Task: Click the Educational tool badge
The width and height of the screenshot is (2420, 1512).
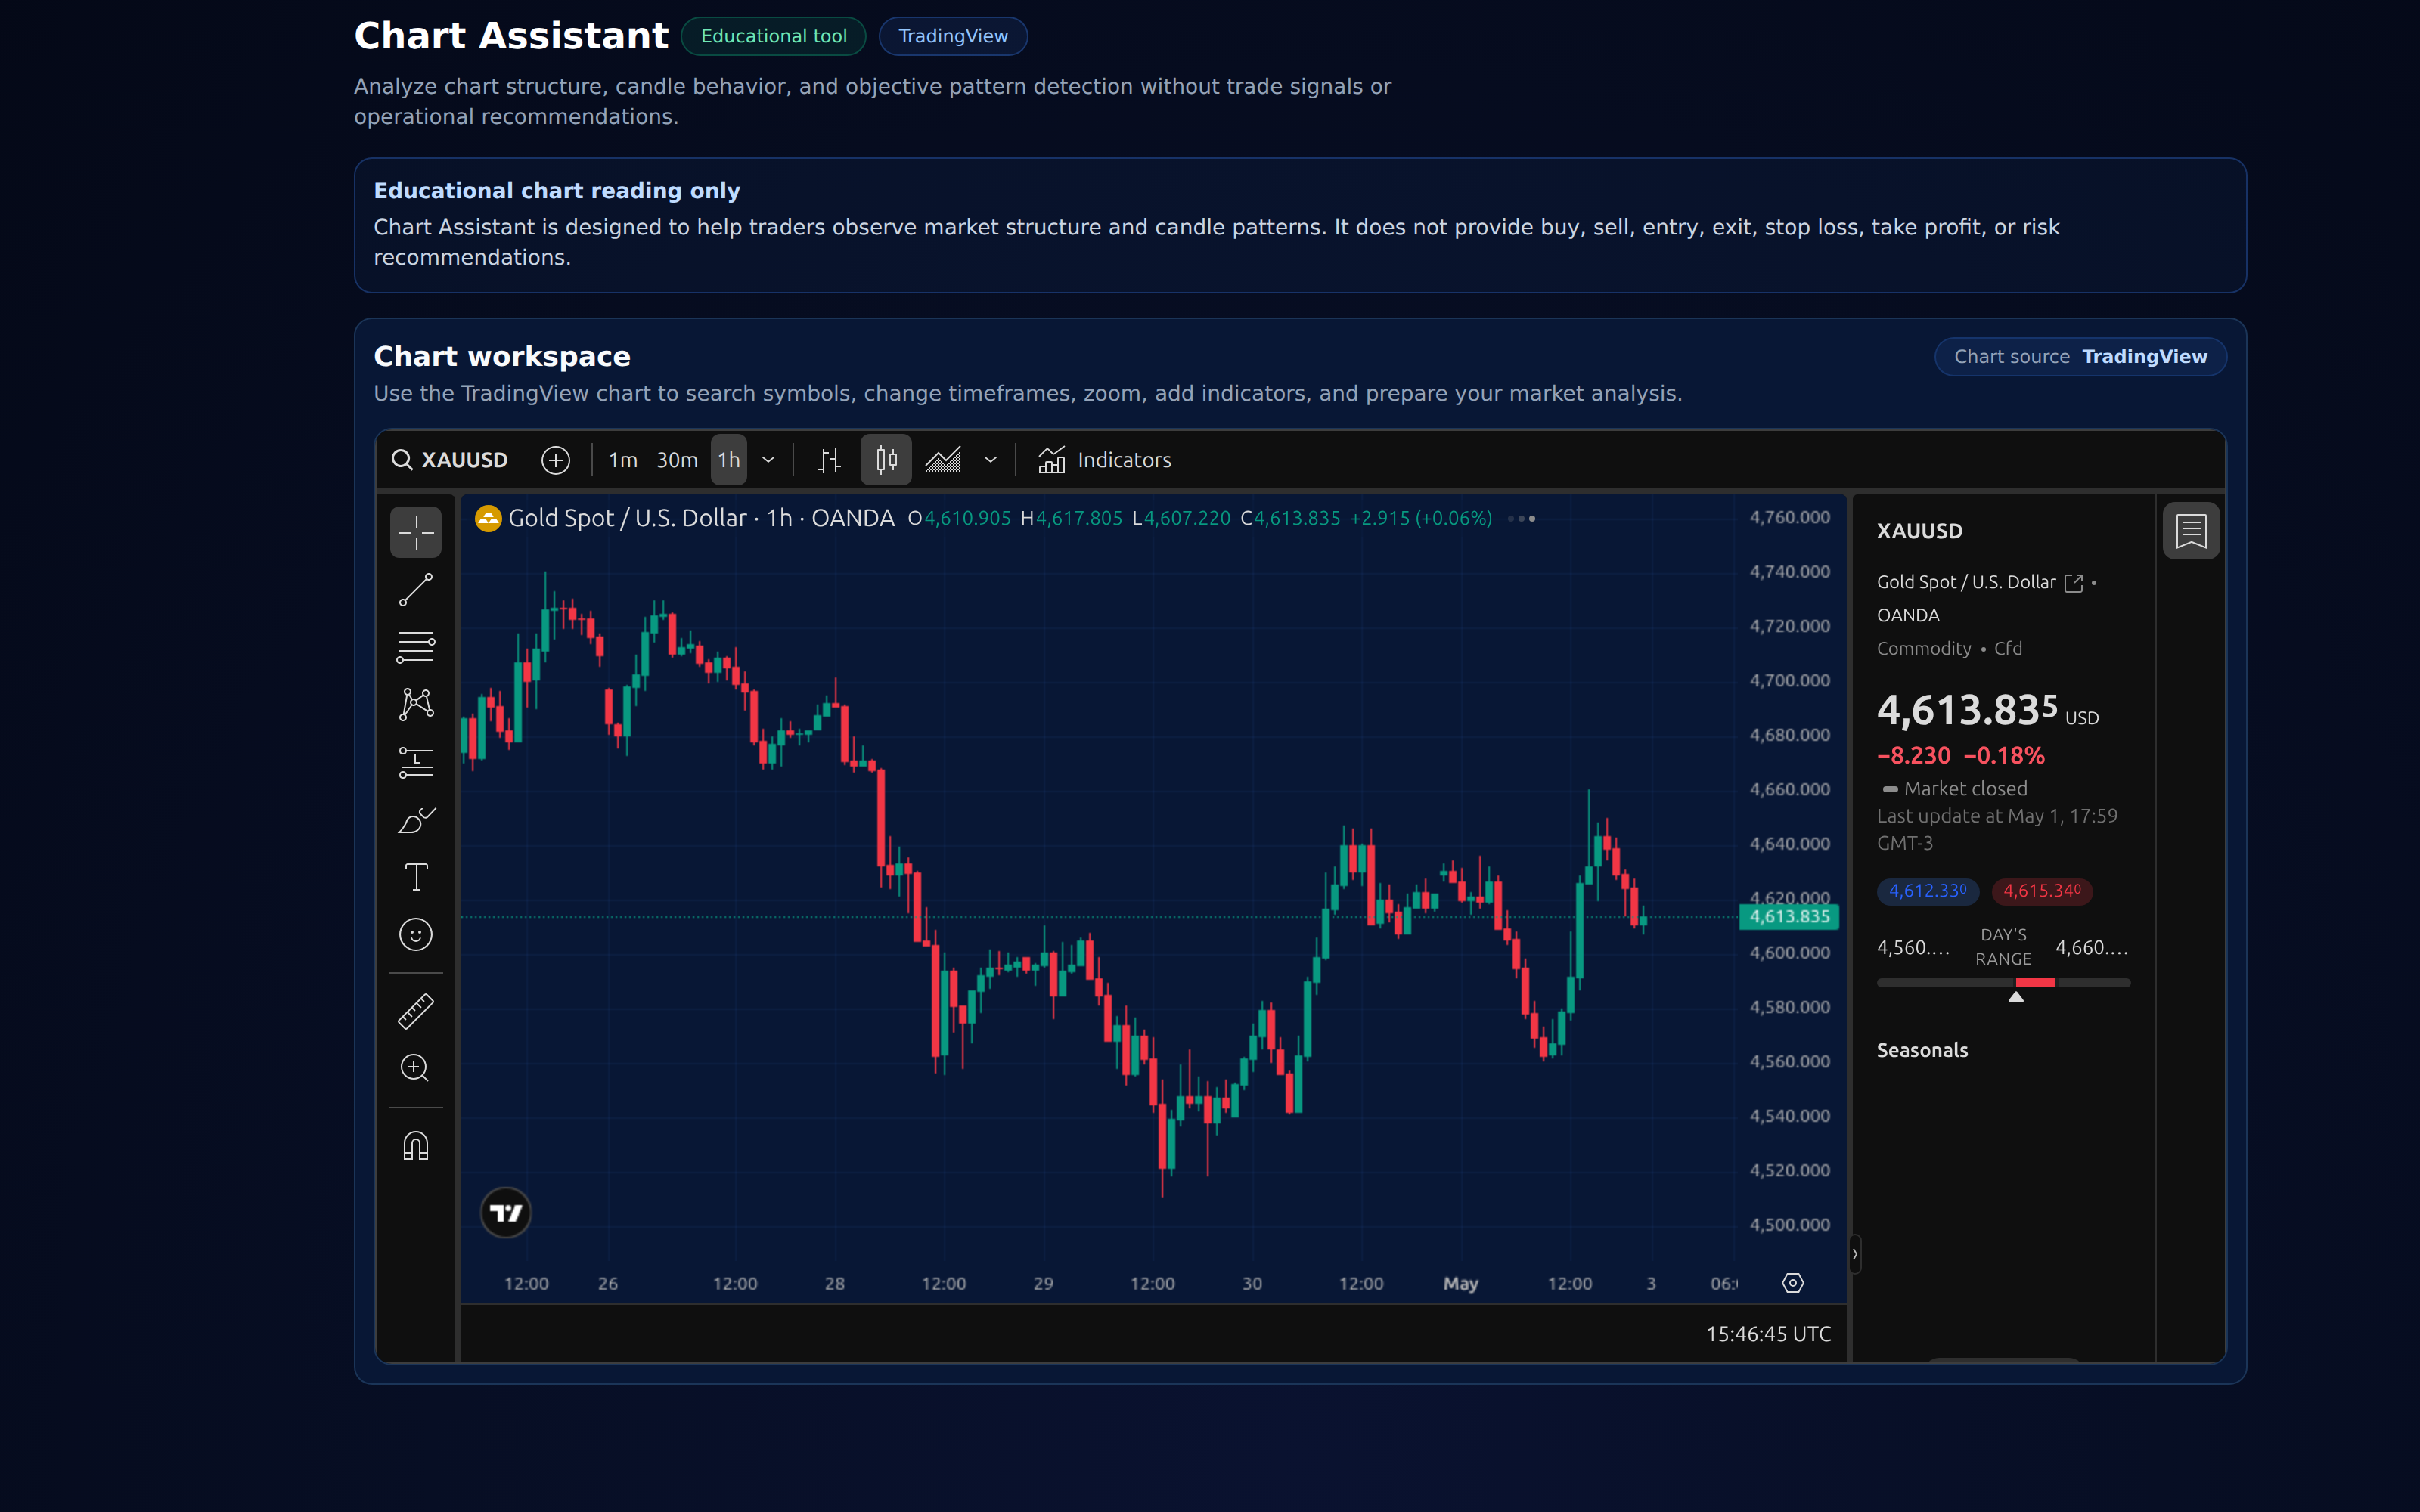Action: (773, 36)
